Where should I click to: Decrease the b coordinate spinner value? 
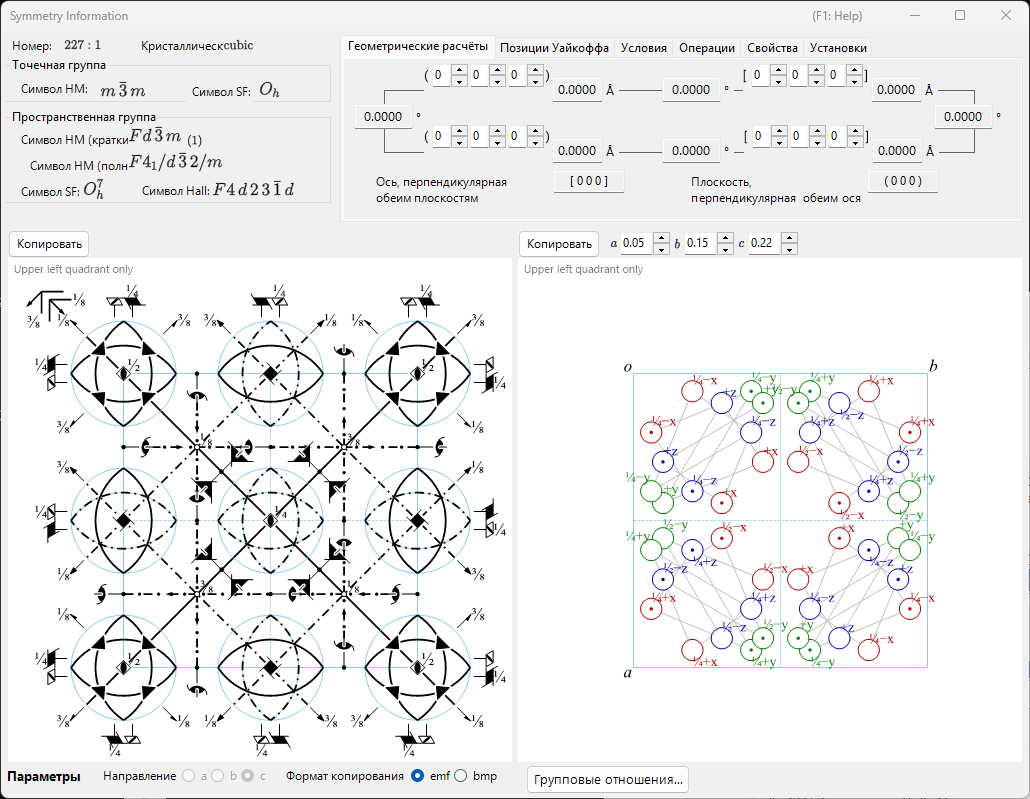coord(725,249)
